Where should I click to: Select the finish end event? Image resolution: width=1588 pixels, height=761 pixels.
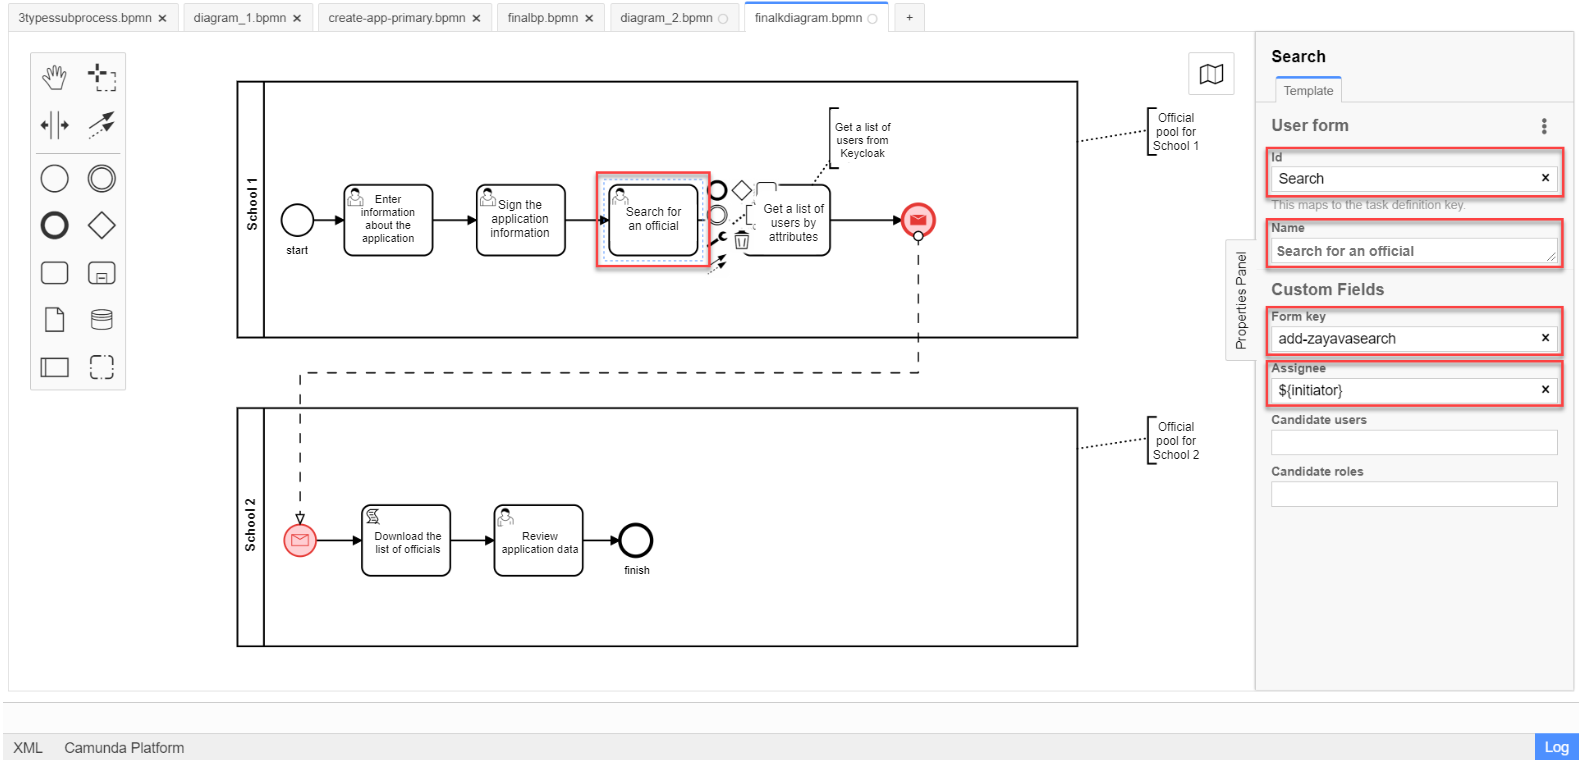[636, 541]
